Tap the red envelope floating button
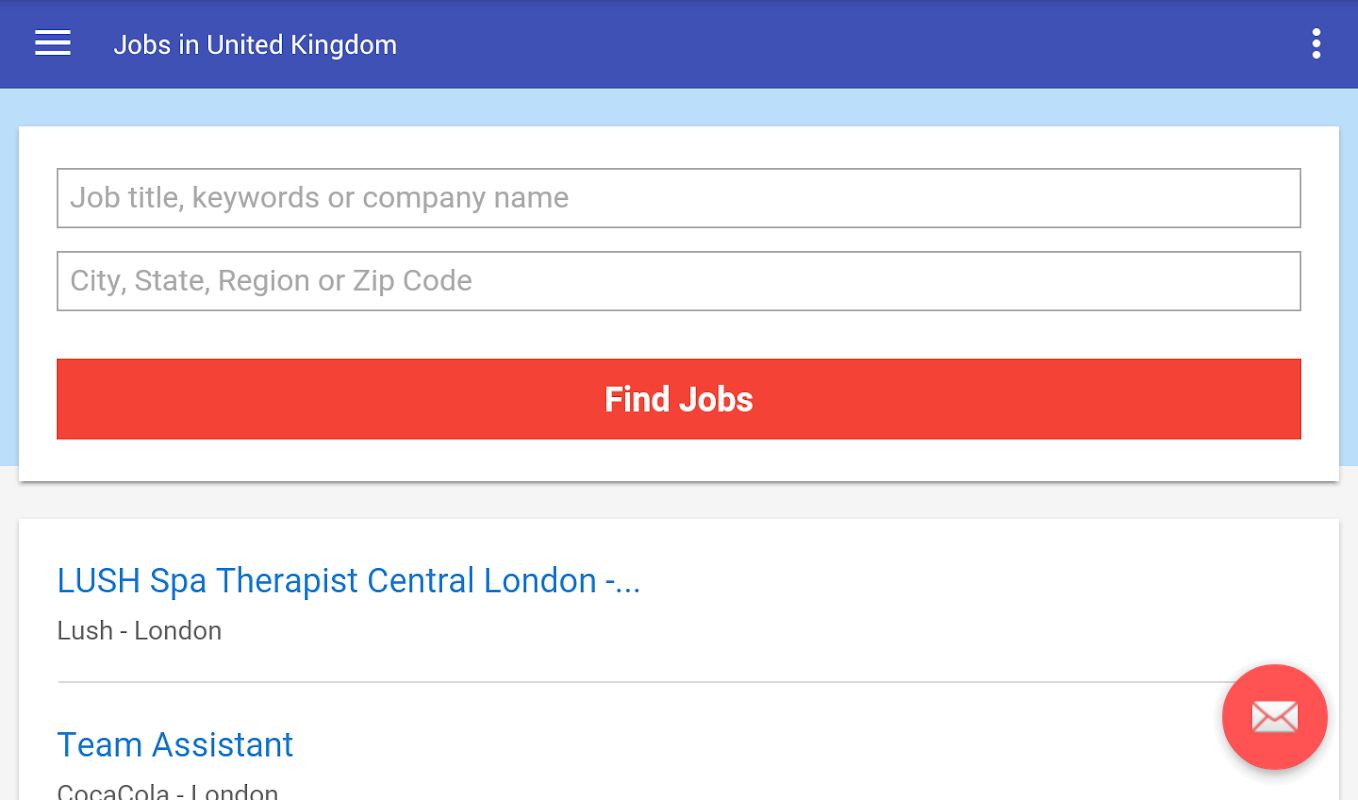Viewport: 1358px width, 800px height. [1274, 717]
